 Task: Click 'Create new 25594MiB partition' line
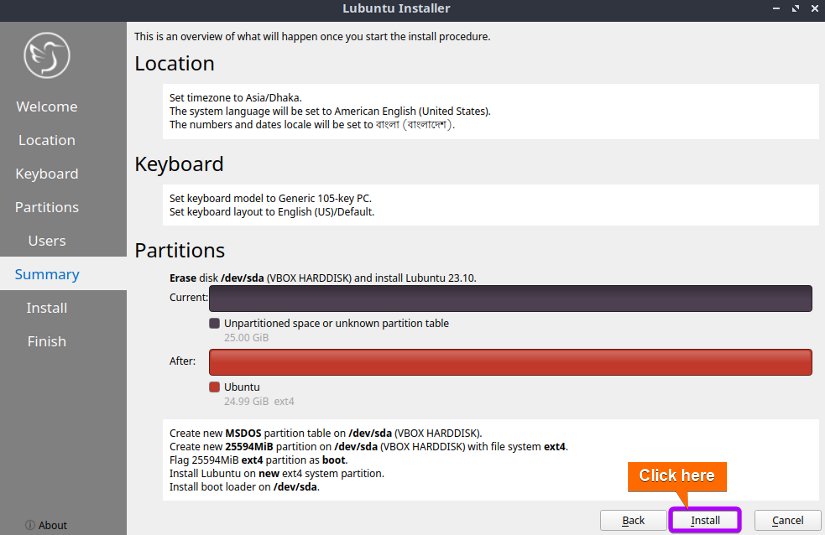point(369,447)
